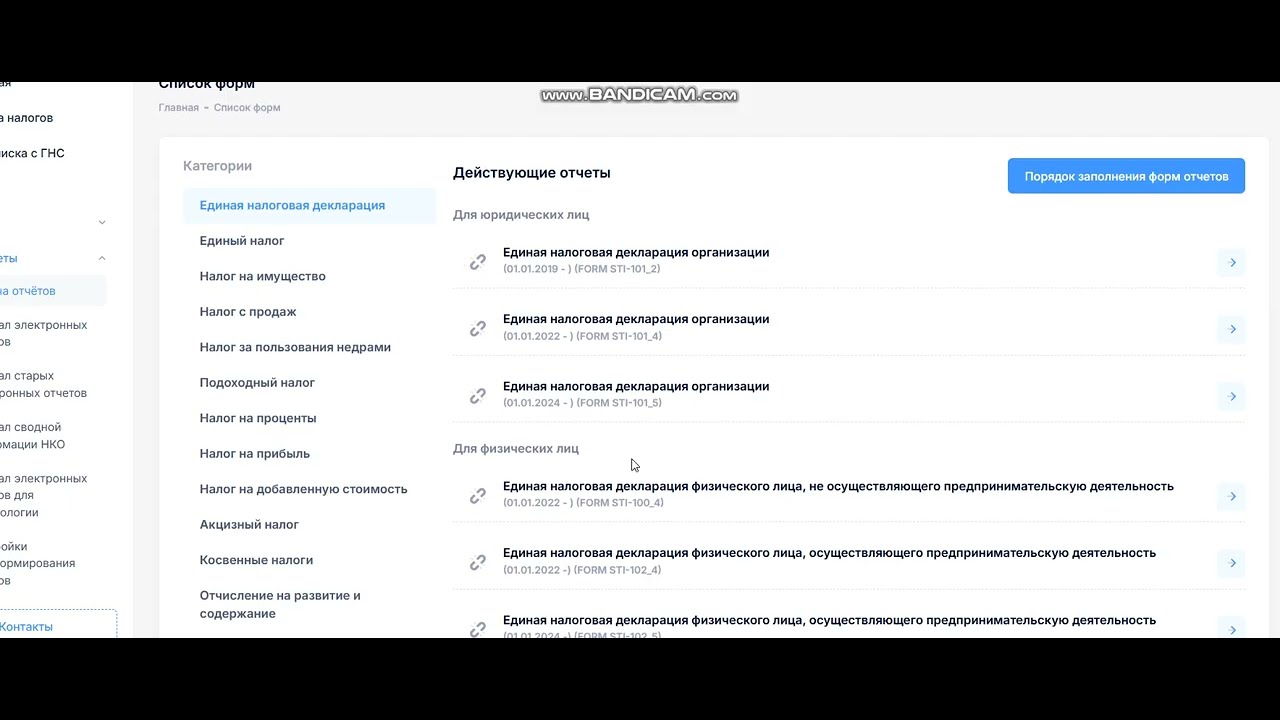Screen dimensions: 1280x720
Task: Click link icon beside FORM STI-101_5
Action: [x=478, y=396]
